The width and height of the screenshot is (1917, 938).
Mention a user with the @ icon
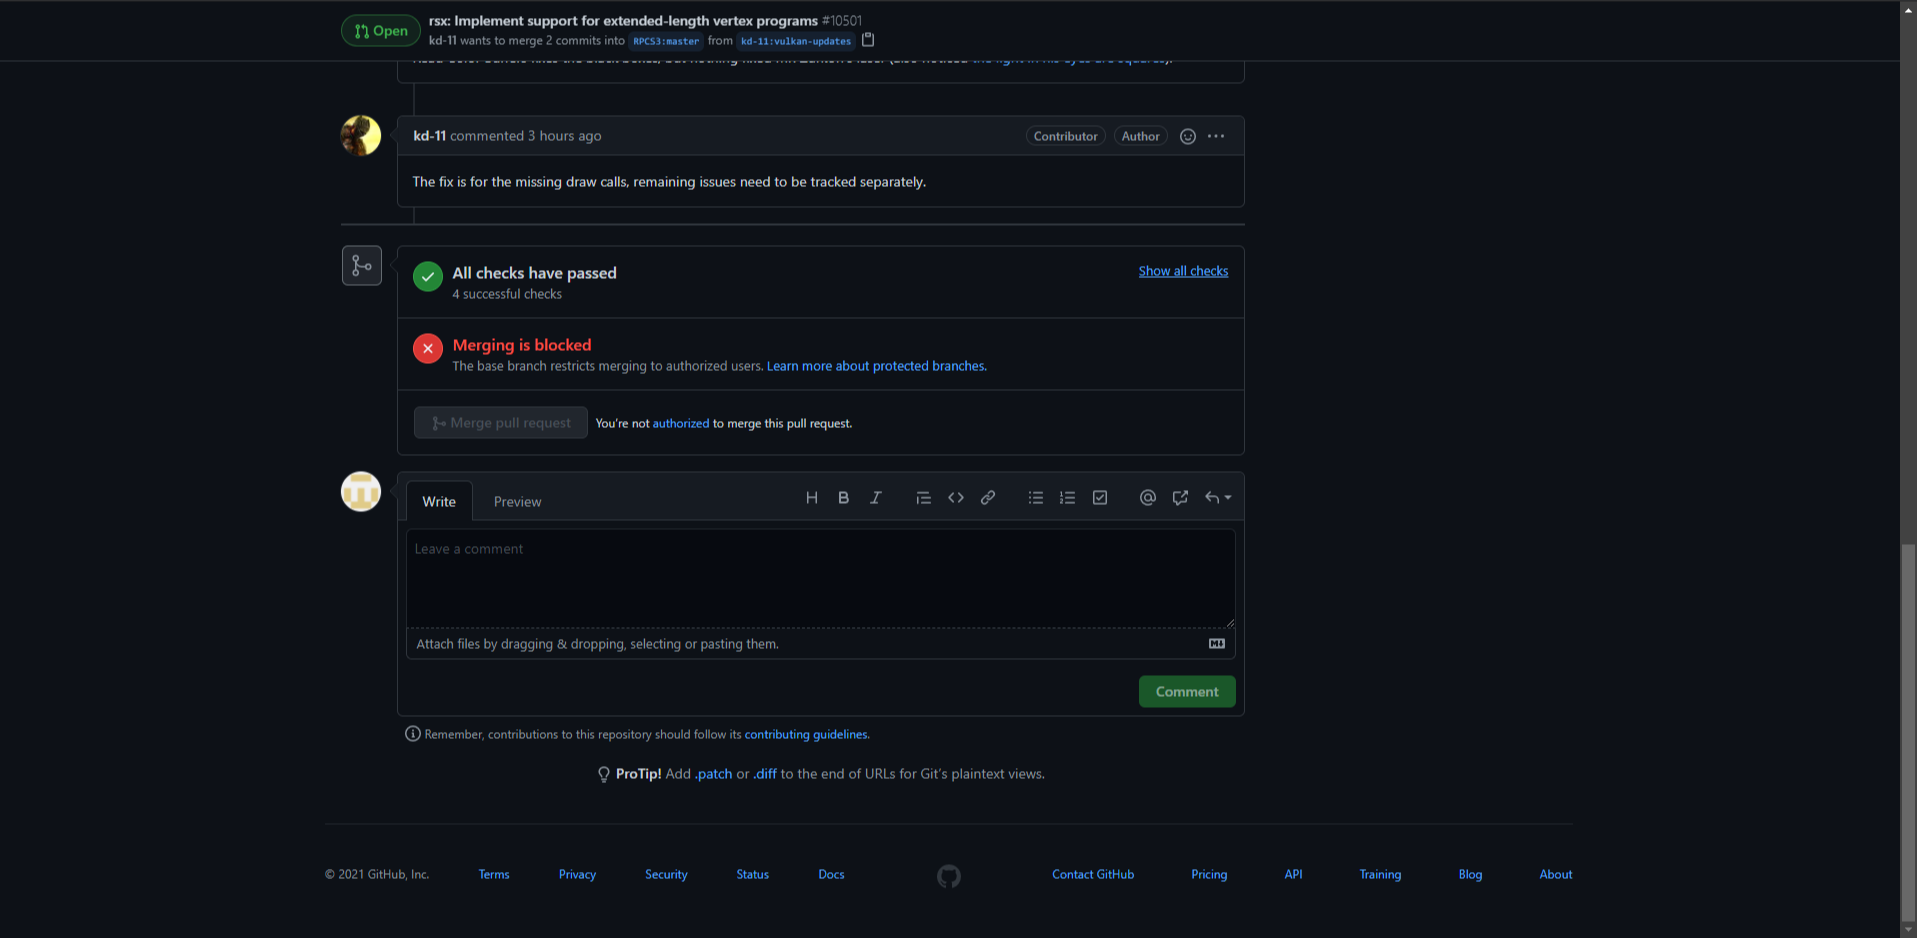point(1148,498)
